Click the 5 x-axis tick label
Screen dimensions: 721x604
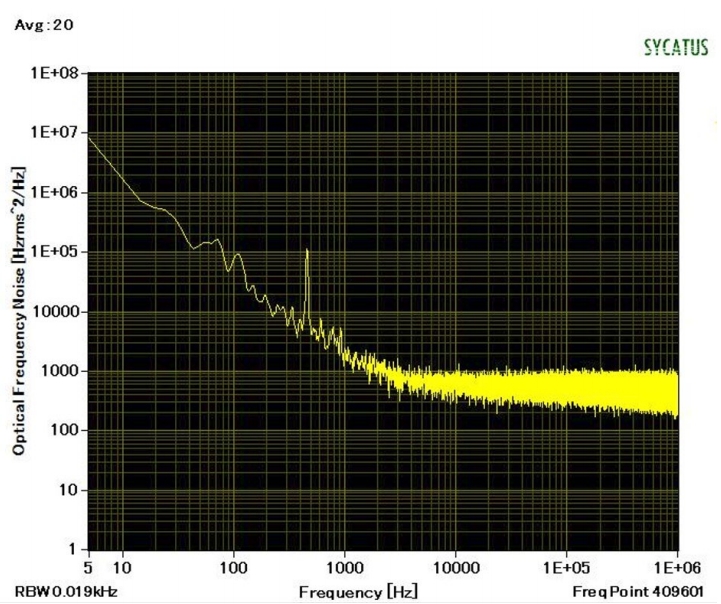pos(91,565)
